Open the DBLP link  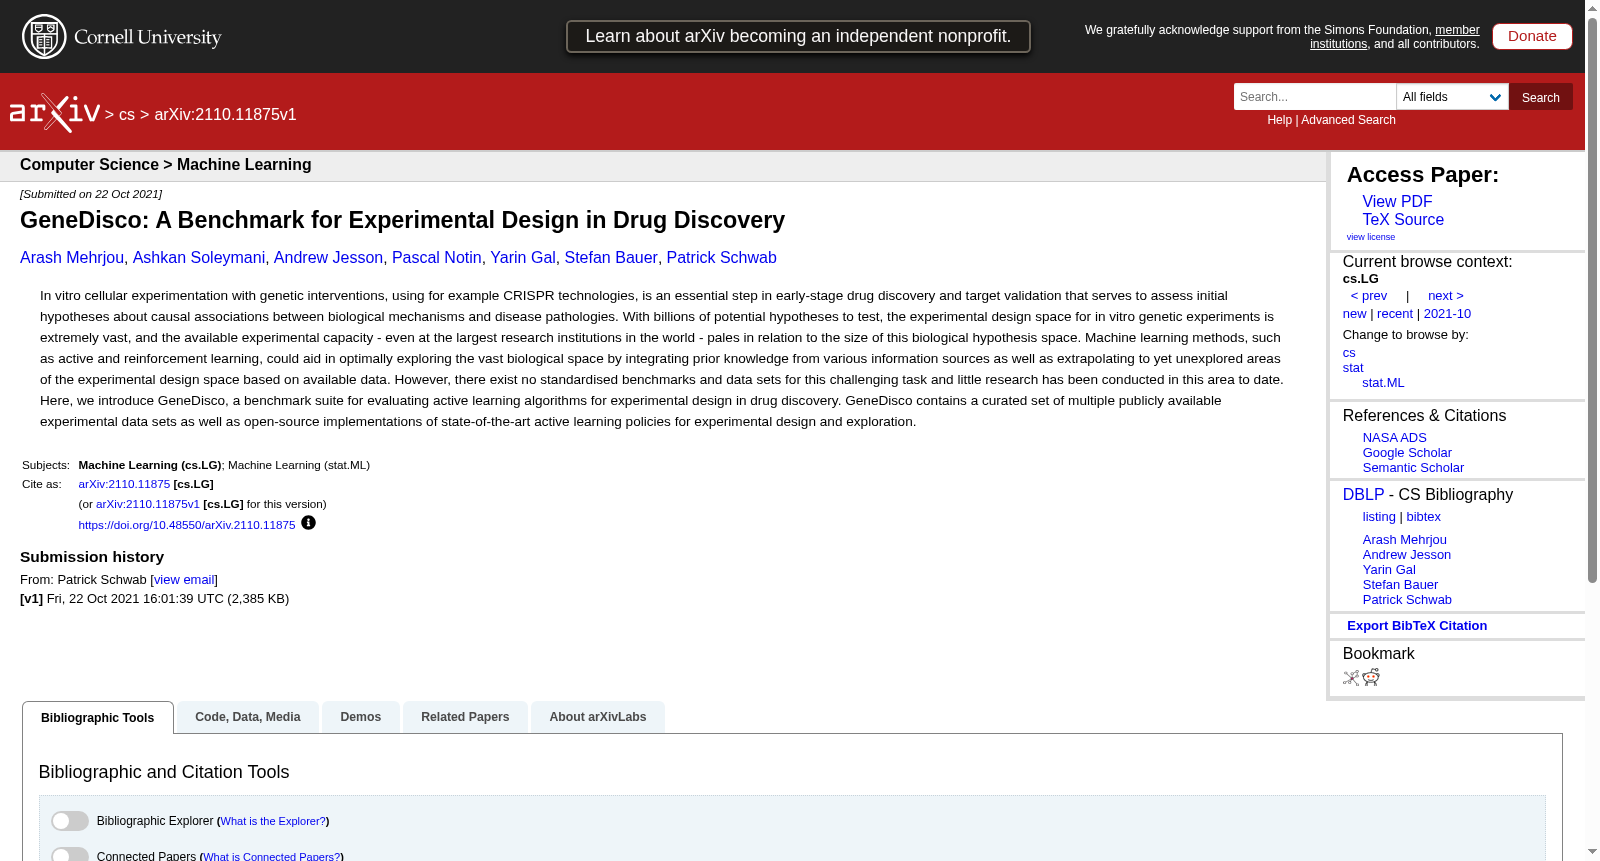tap(1363, 495)
